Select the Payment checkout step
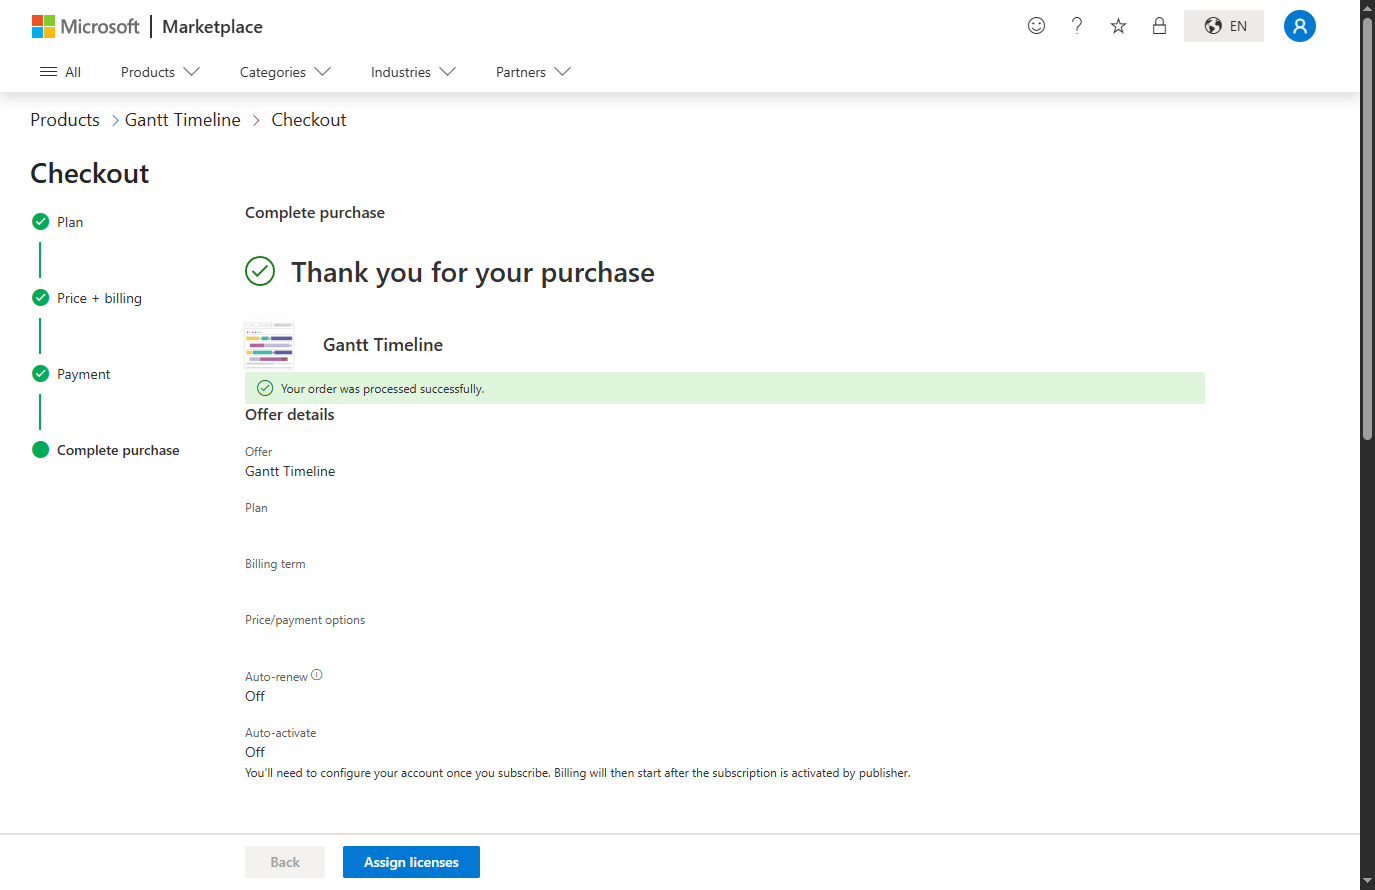This screenshot has width=1375, height=890. click(71, 374)
